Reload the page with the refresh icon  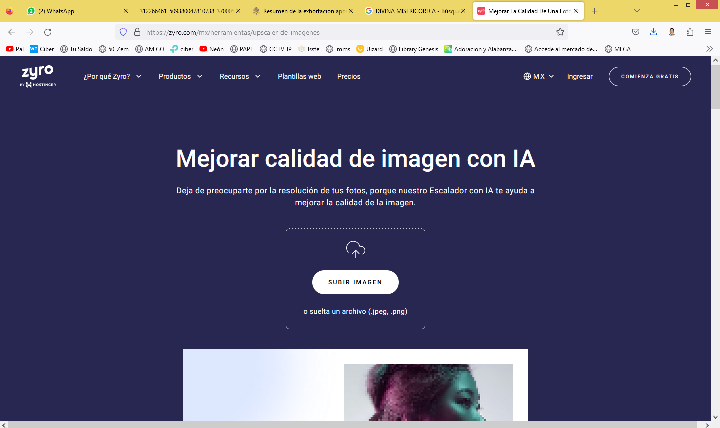pos(48,32)
